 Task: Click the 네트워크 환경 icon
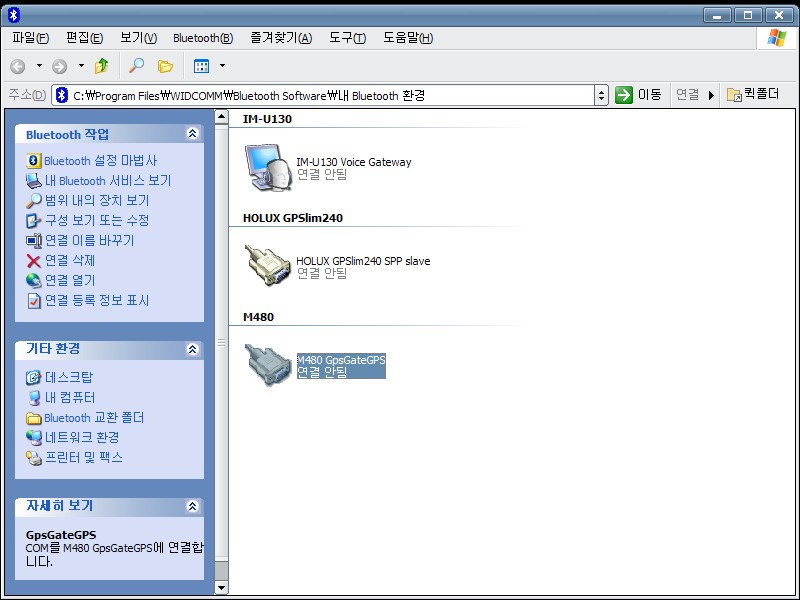click(34, 437)
